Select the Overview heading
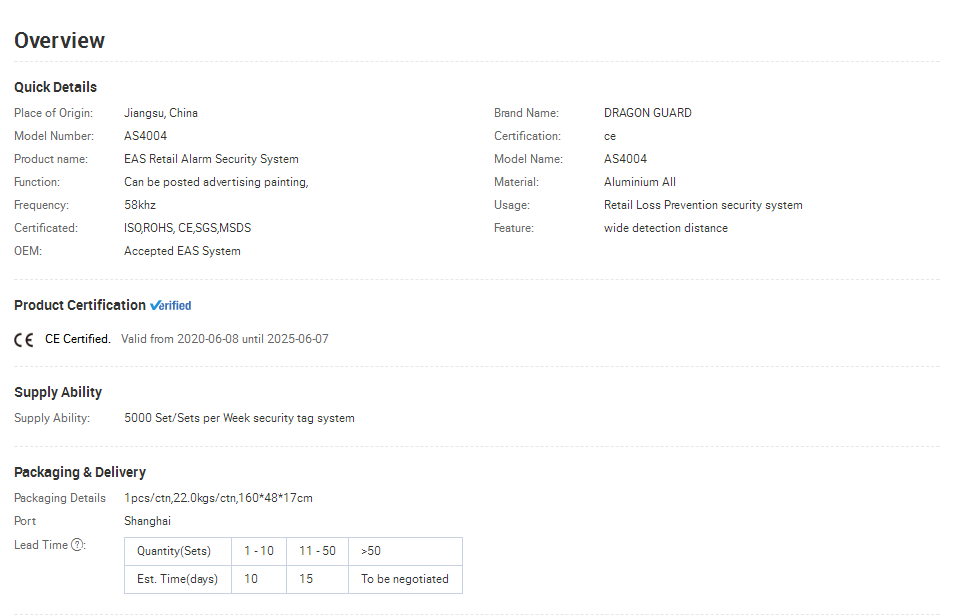Screen dimensions: 953x616 click(x=60, y=41)
